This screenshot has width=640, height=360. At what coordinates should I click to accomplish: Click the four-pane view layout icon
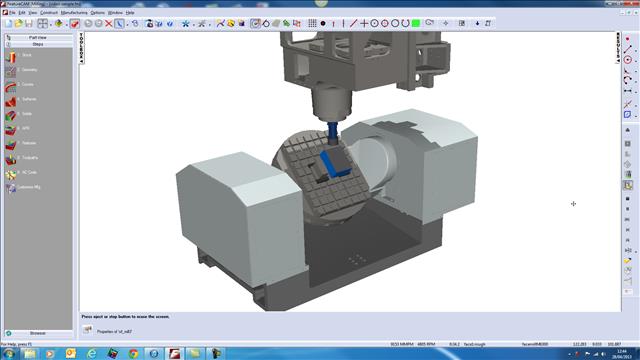tap(42, 24)
